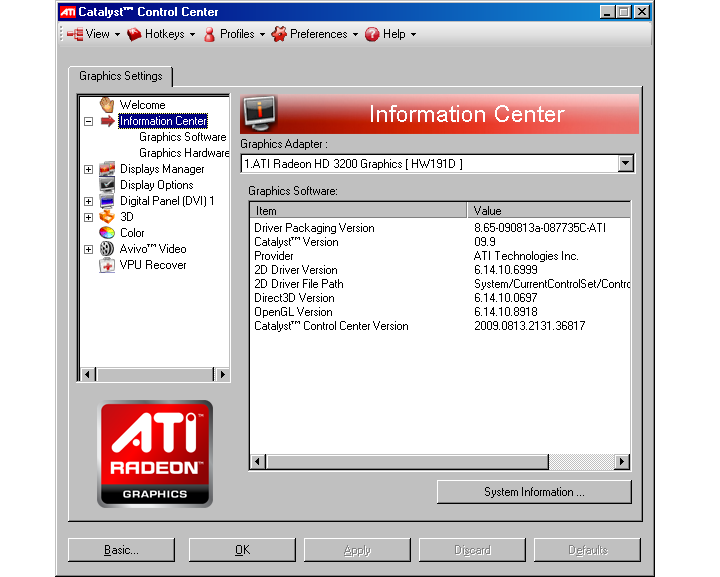
Task: Click the View menu icon
Action: [x=75, y=34]
